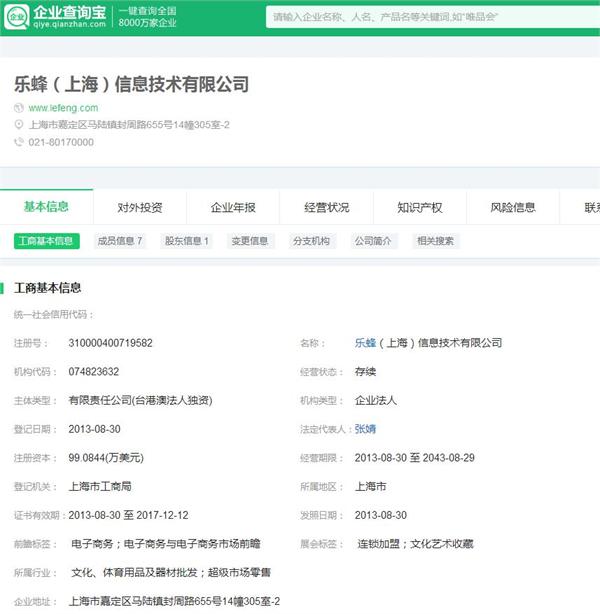The height and width of the screenshot is (614, 600).
Task: Click the header address line below website
Action: [x=129, y=125]
